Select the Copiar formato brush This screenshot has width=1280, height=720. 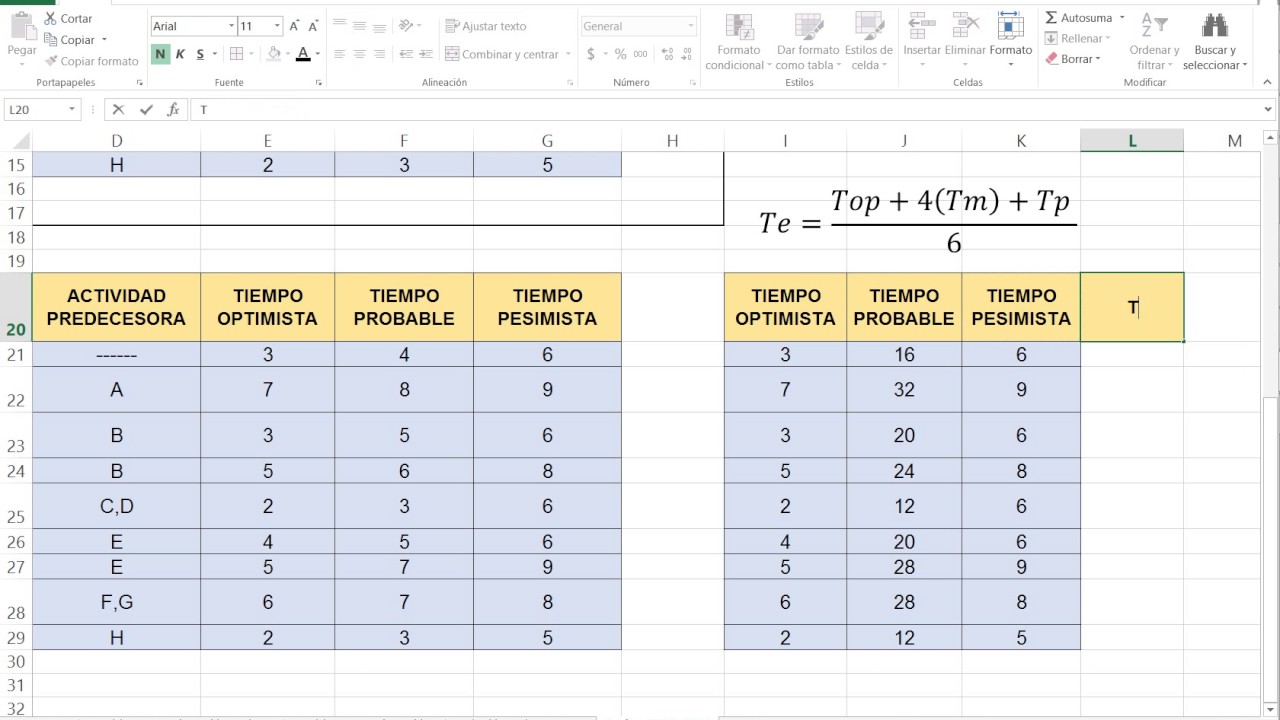91,61
